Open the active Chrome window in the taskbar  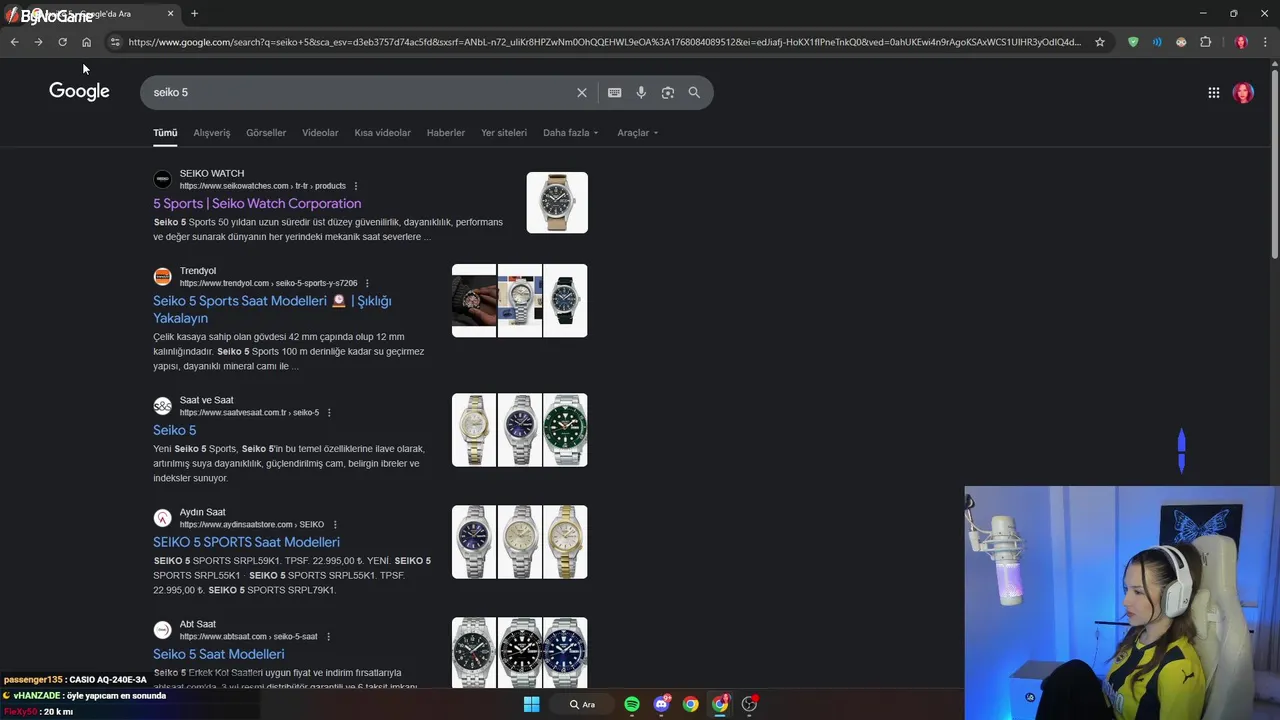[x=720, y=704]
